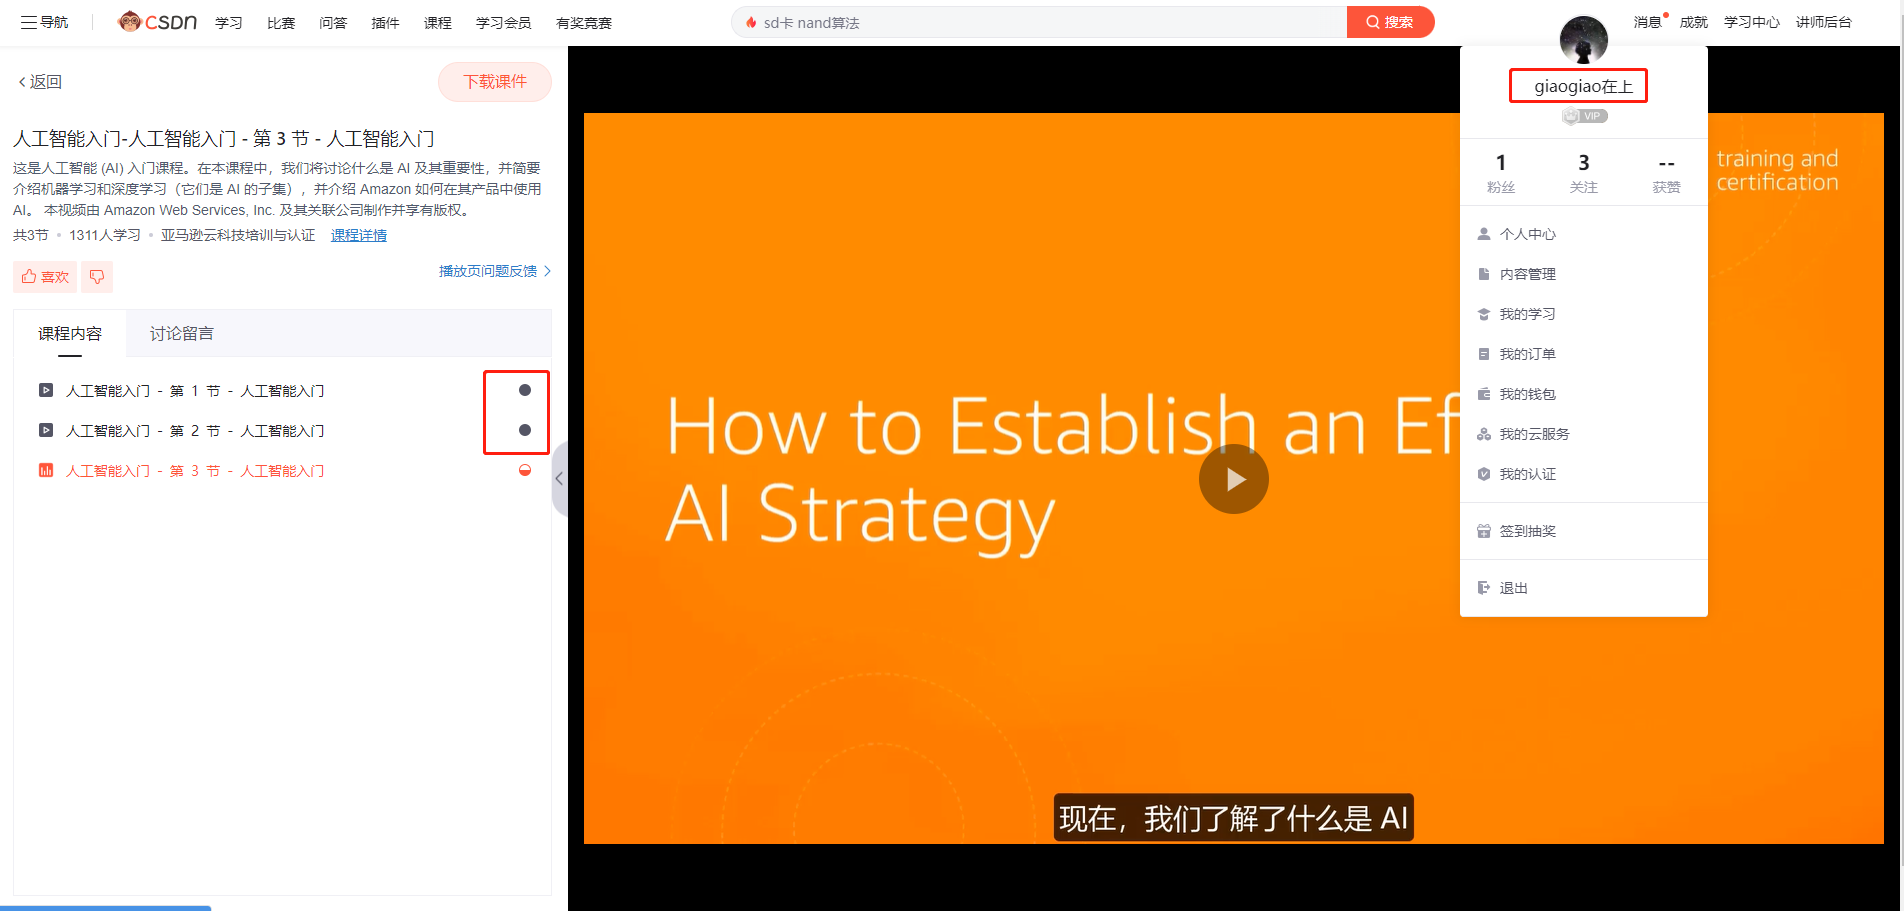
Task: Open 学习会员 in the top navigation
Action: (x=503, y=23)
